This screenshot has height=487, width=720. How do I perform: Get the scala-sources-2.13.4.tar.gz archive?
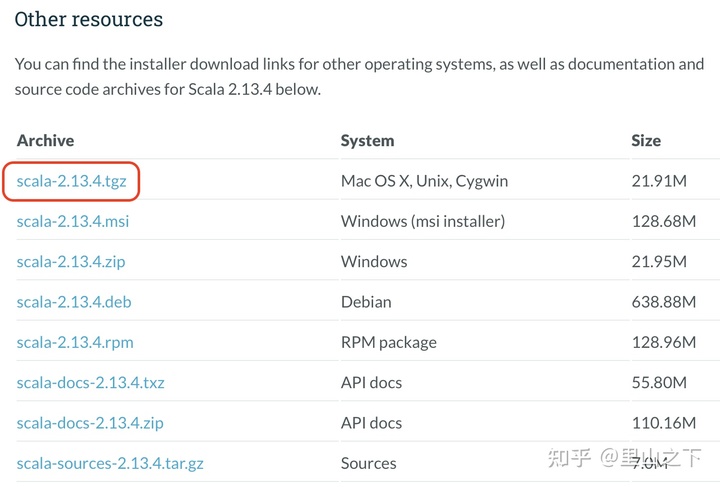click(110, 464)
